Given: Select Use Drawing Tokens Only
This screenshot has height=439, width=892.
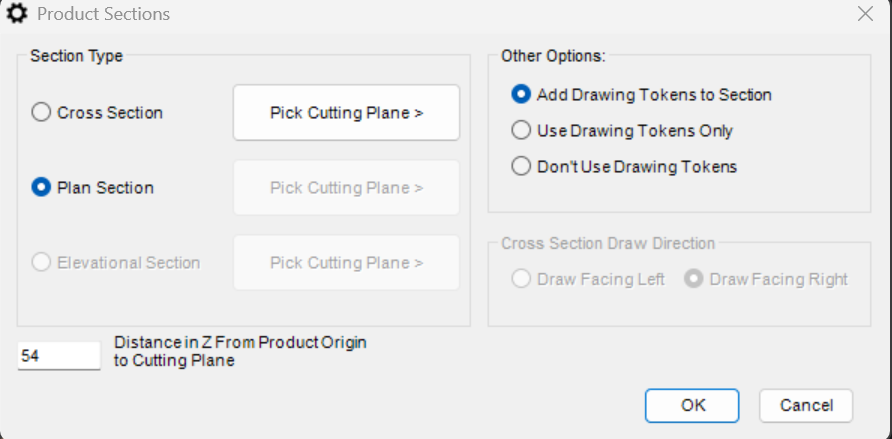Looking at the screenshot, I should click(521, 131).
